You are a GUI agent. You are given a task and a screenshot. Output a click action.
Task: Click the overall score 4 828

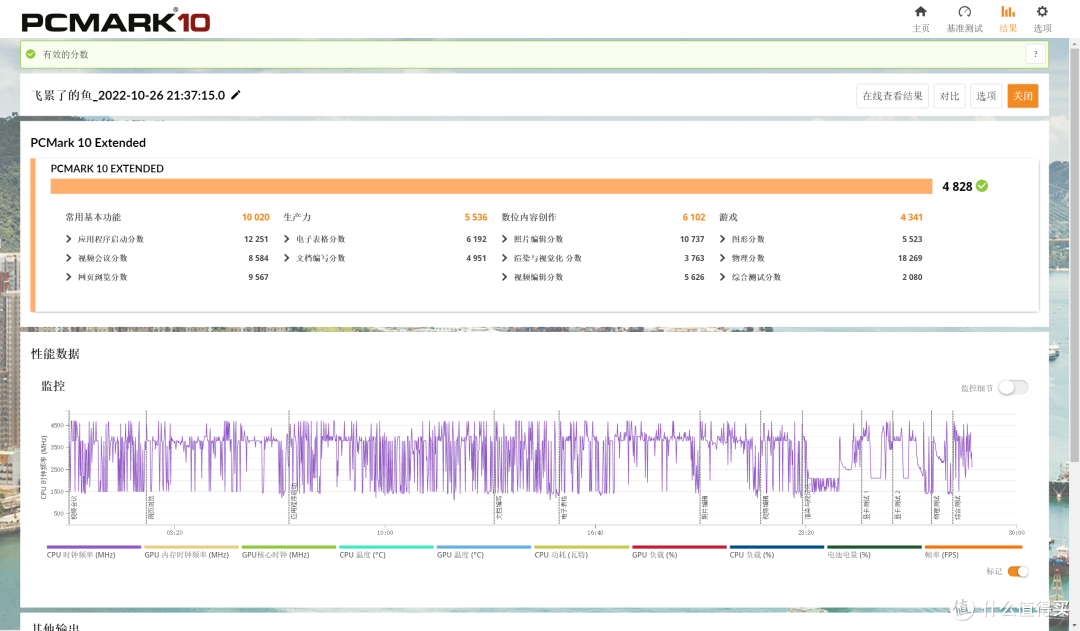957,187
